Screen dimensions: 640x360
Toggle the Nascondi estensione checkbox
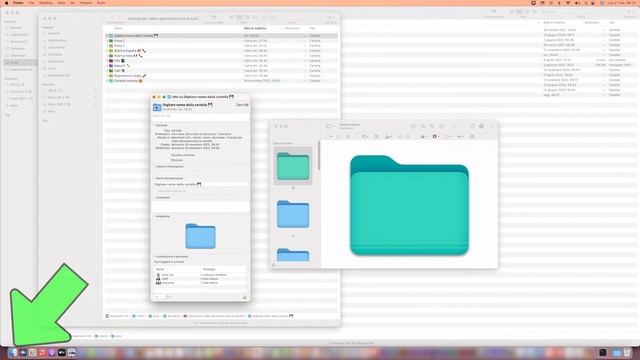click(x=156, y=191)
